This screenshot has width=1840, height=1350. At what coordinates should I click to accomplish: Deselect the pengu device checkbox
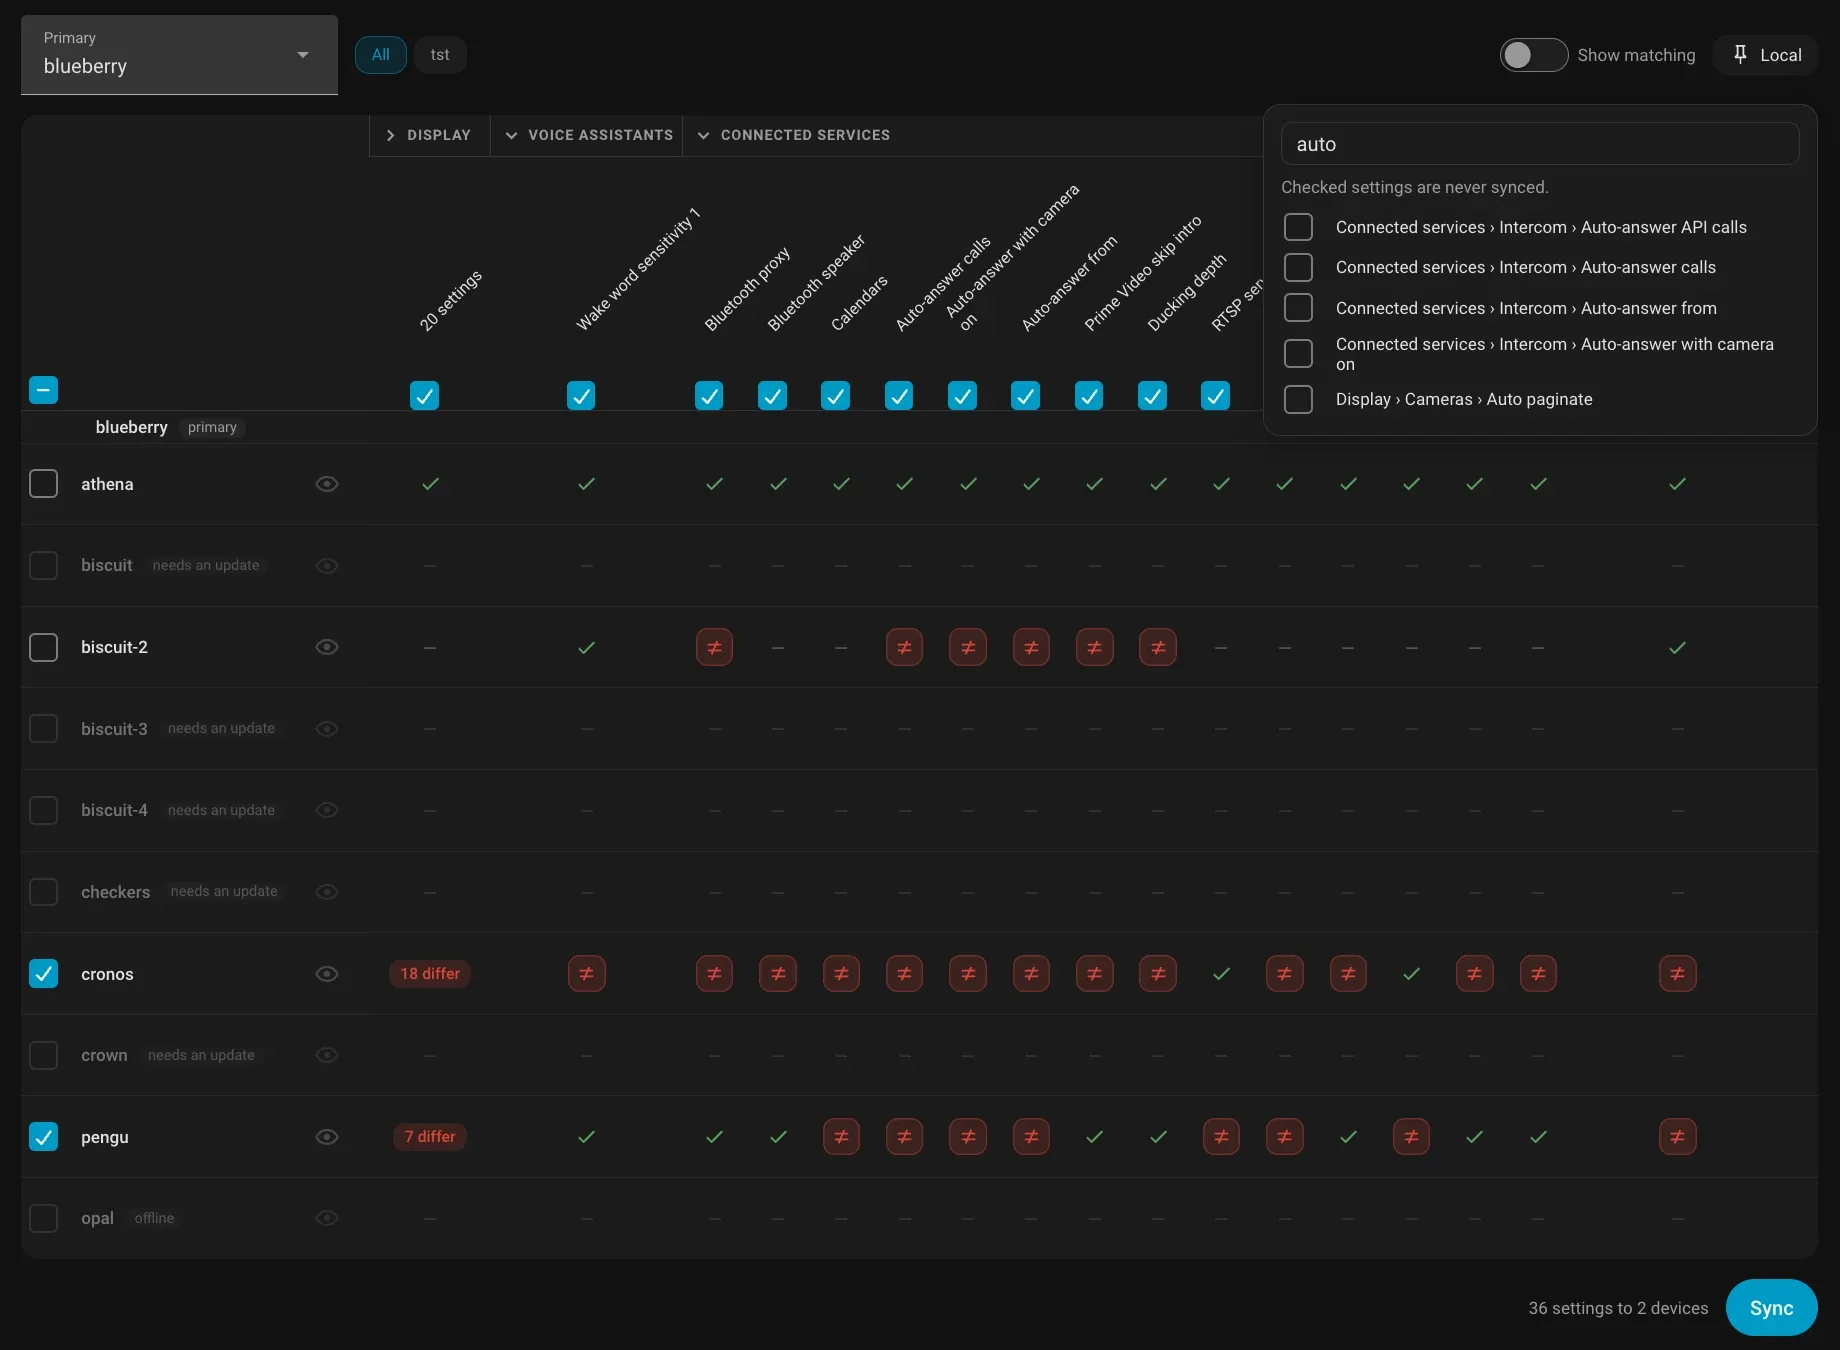coord(44,1137)
